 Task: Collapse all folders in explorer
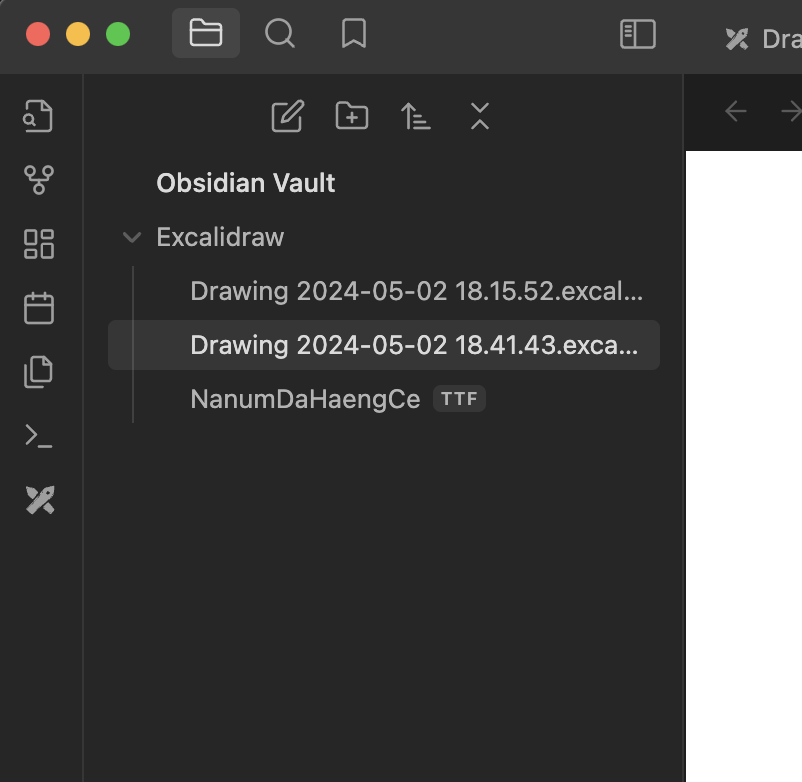pos(480,116)
